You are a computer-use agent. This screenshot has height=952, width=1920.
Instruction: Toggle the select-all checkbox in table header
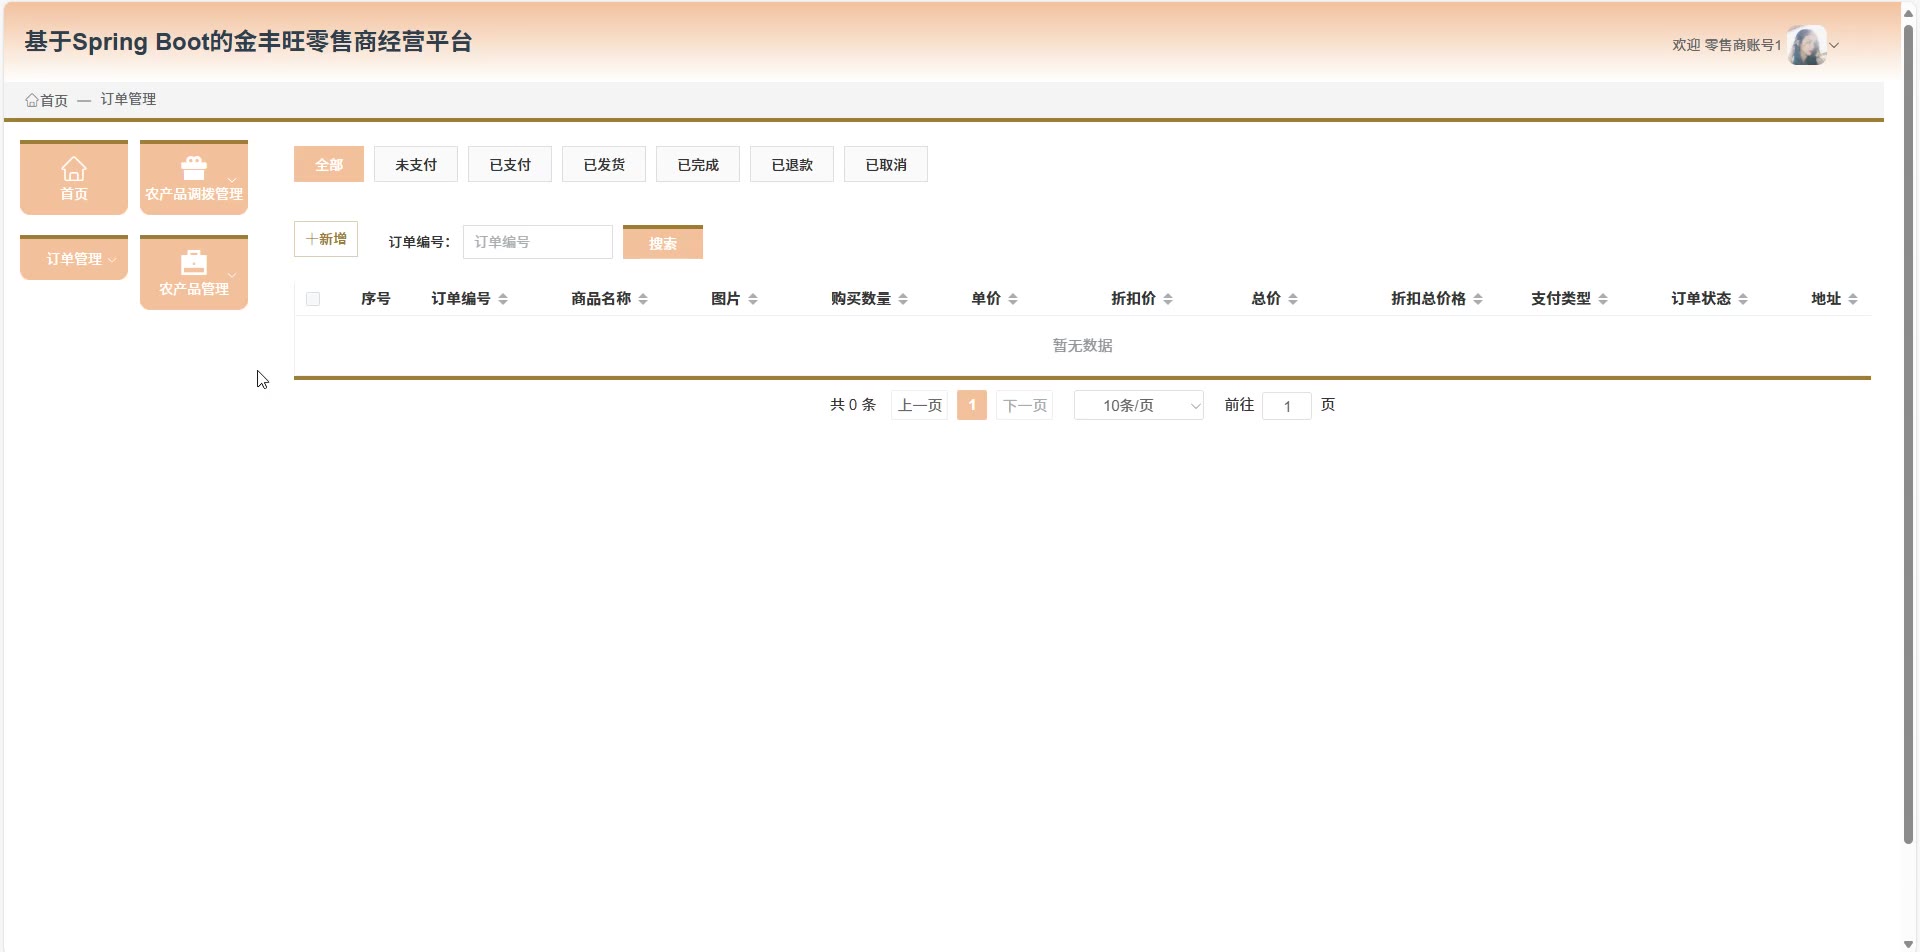coord(313,299)
